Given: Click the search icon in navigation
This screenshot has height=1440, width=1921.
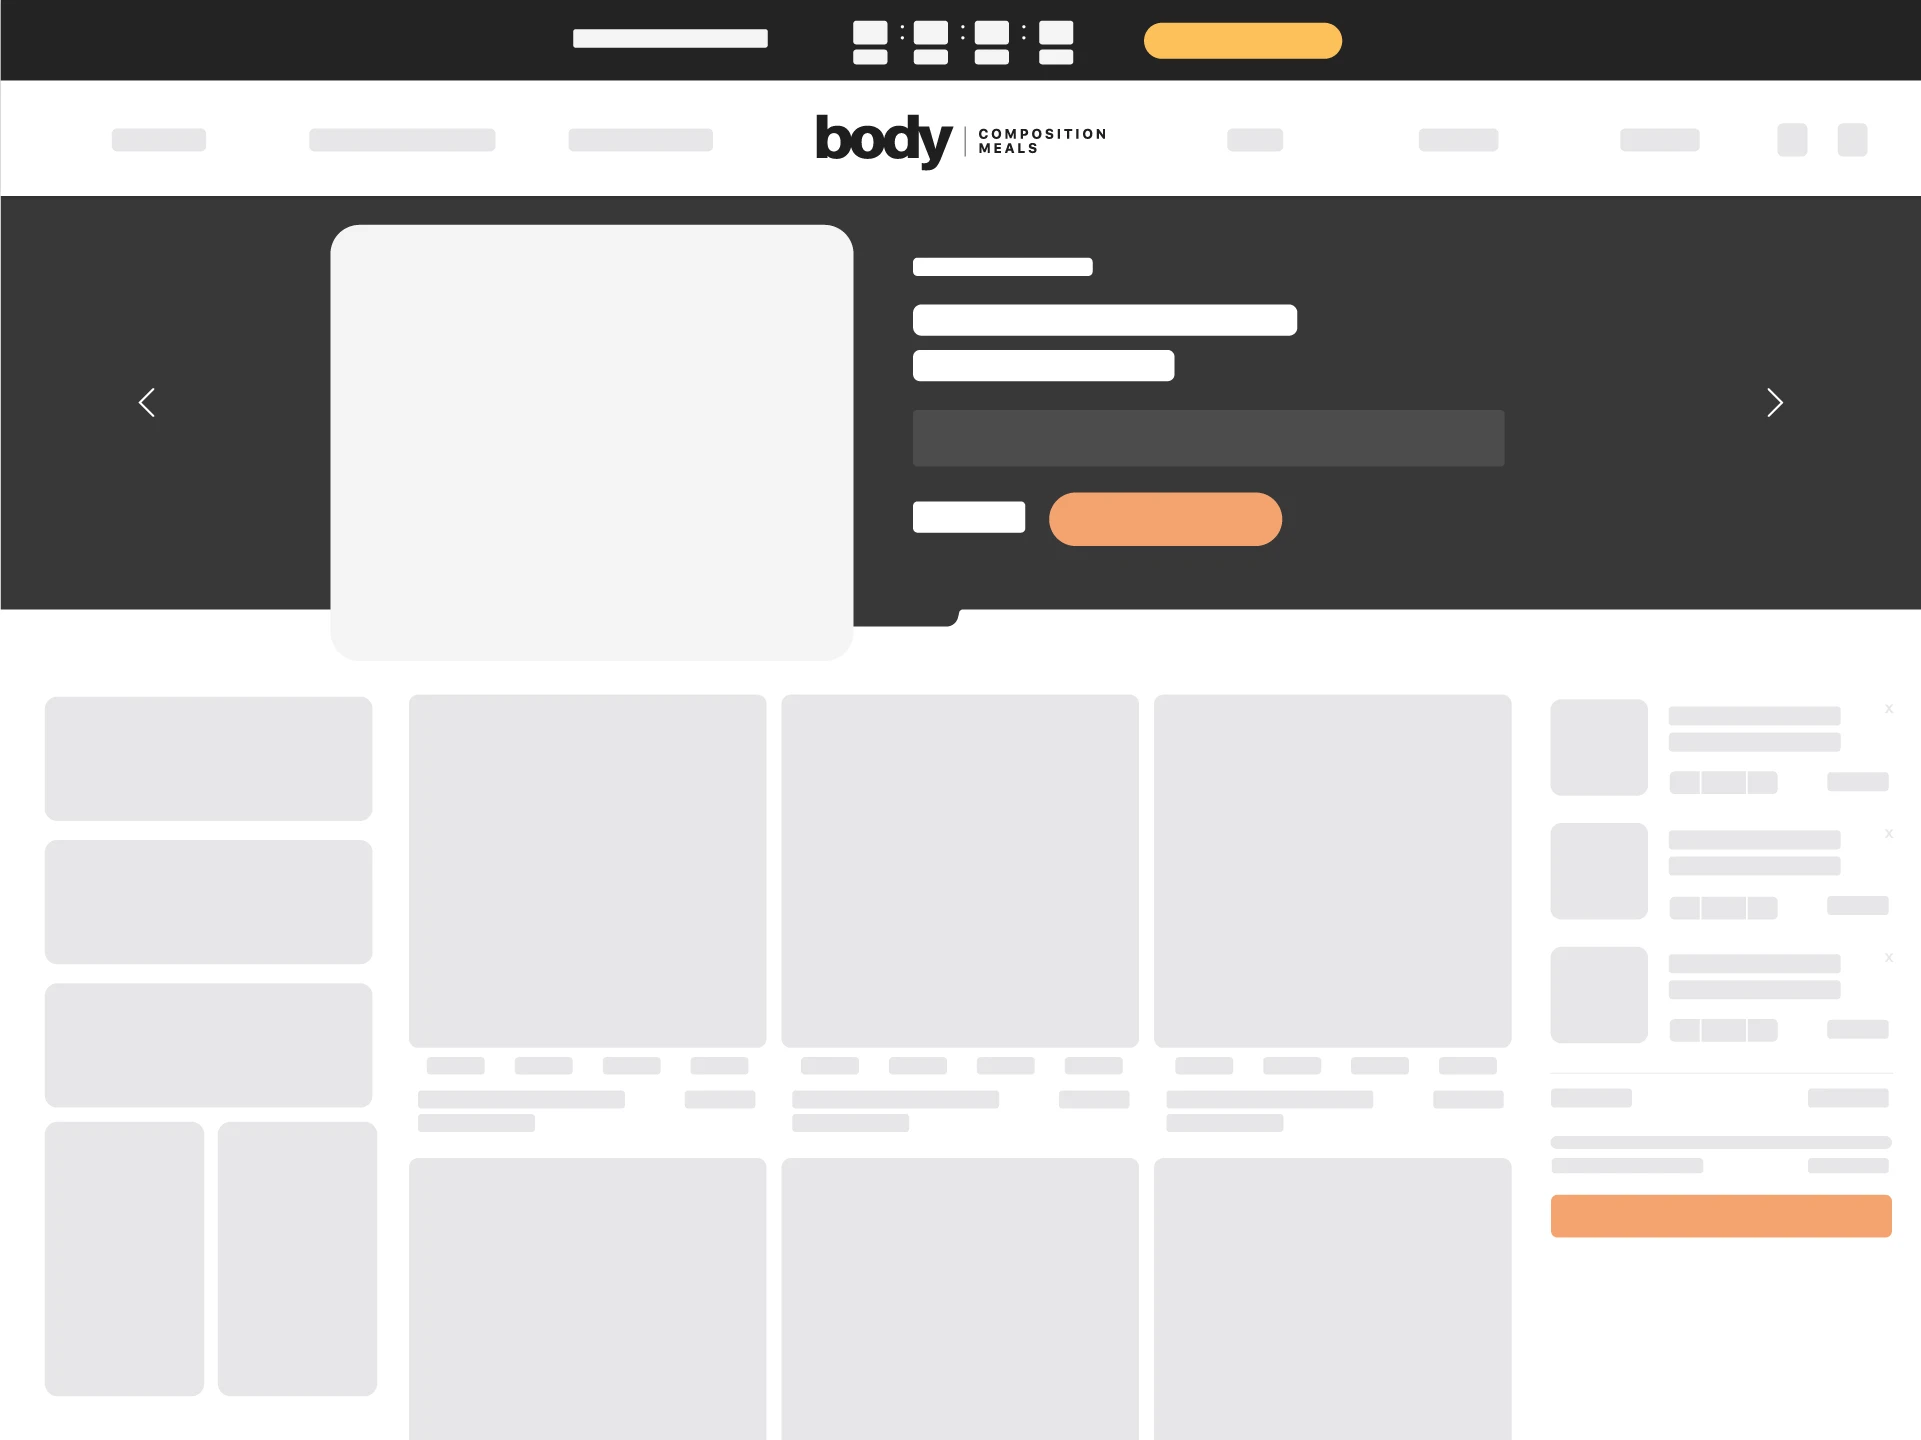Looking at the screenshot, I should click(1792, 139).
